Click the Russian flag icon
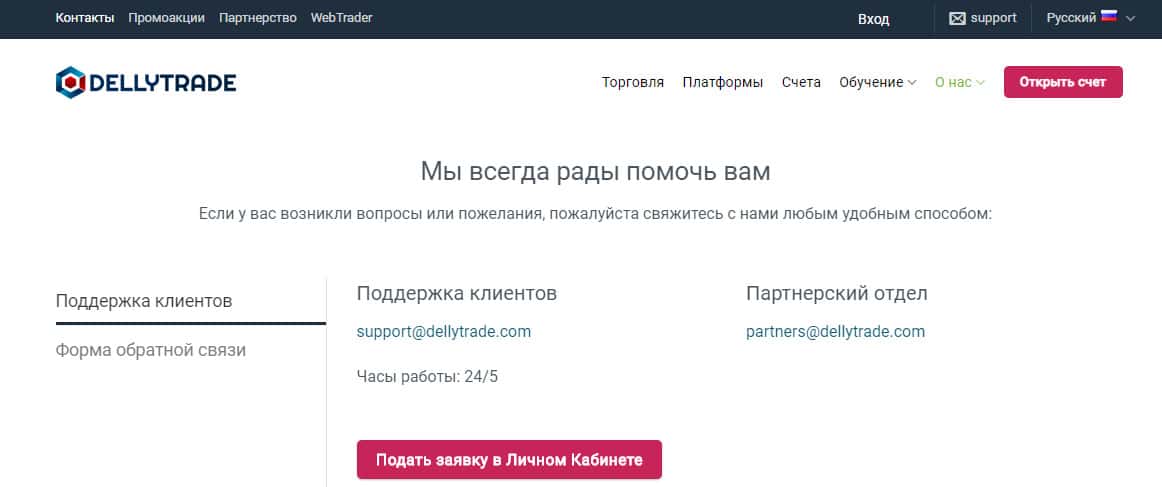Image resolution: width=1162 pixels, height=487 pixels. [x=1109, y=16]
